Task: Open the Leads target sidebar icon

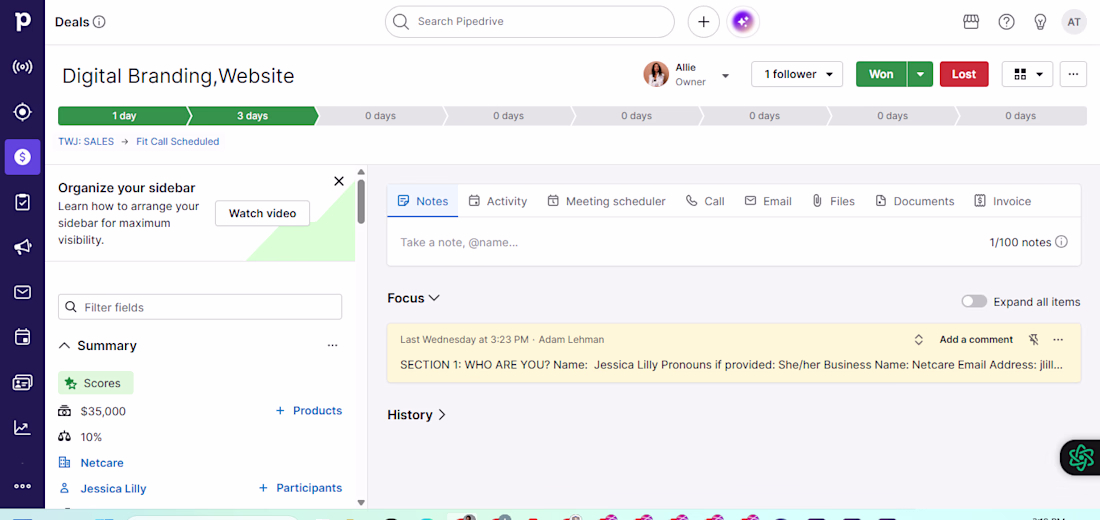Action: coord(22,112)
